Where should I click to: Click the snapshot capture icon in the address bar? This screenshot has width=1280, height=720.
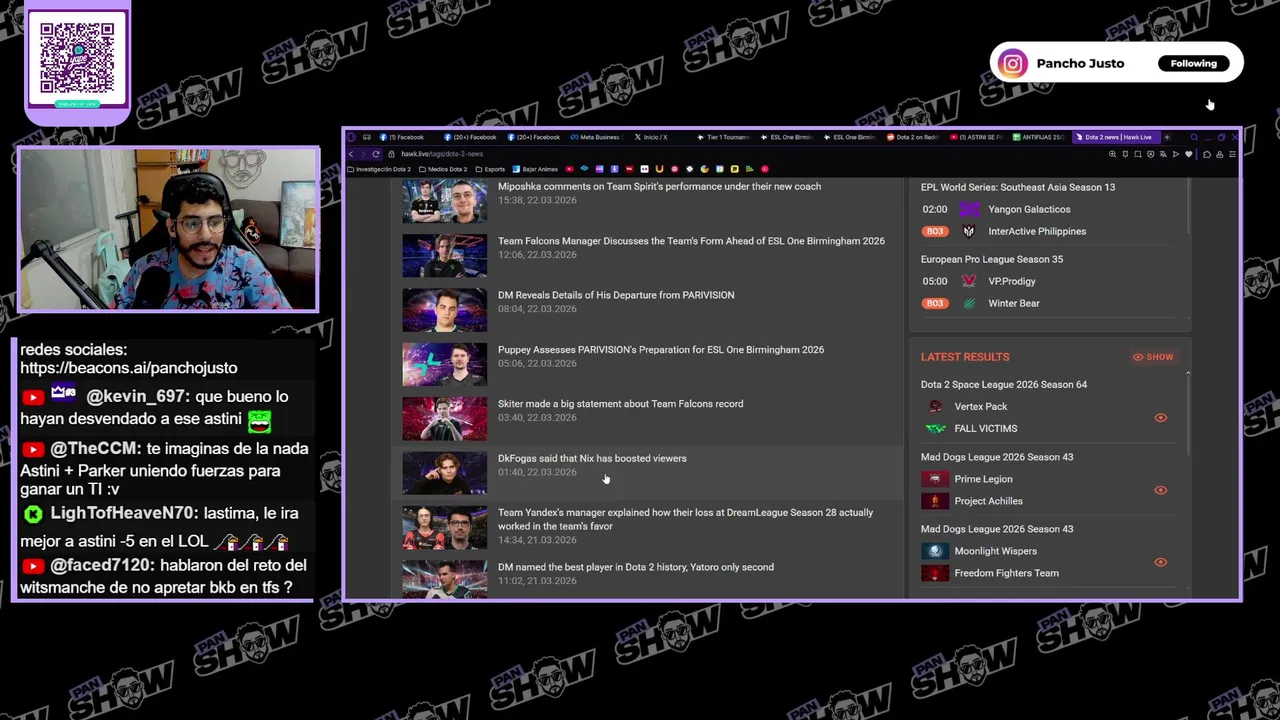[x=1138, y=154]
